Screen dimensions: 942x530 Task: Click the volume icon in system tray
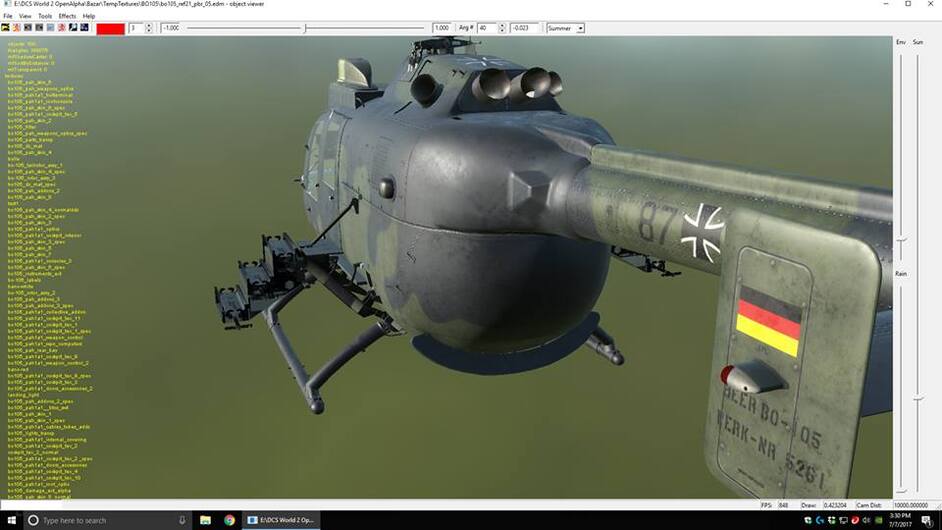point(865,520)
